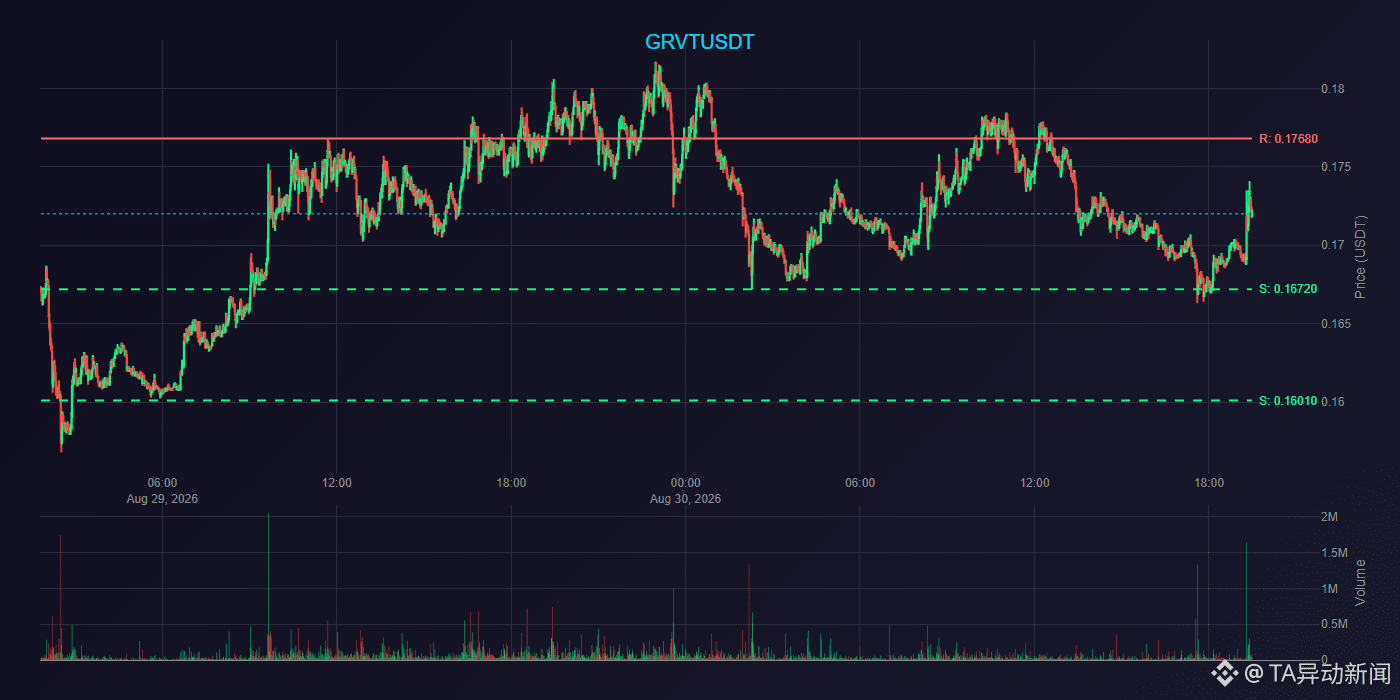Click the tallest green volume bar near 2M
This screenshot has height=700, width=1400.
268,586
